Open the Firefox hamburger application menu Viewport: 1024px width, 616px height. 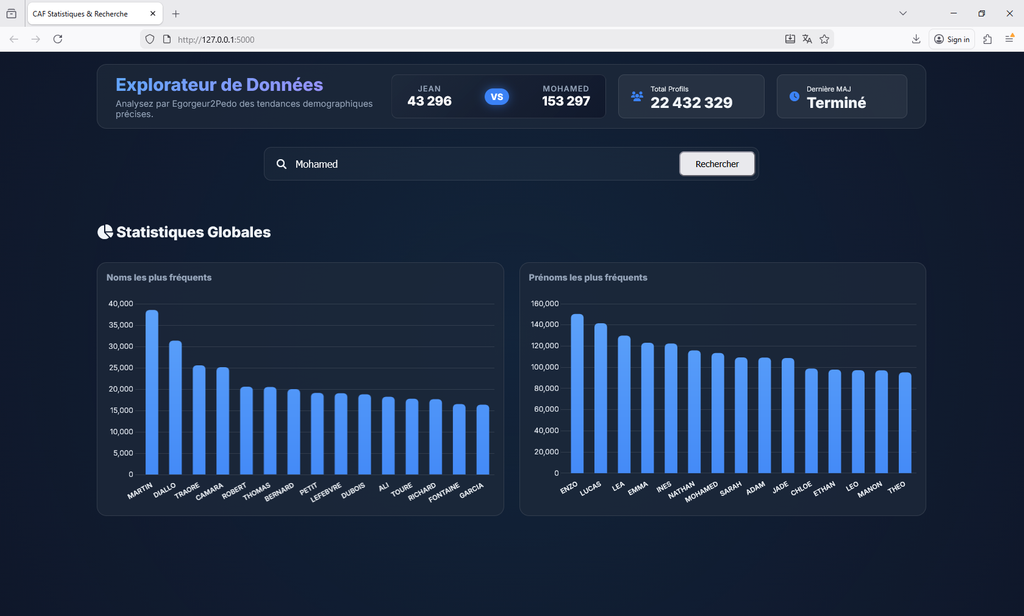pos(1010,39)
